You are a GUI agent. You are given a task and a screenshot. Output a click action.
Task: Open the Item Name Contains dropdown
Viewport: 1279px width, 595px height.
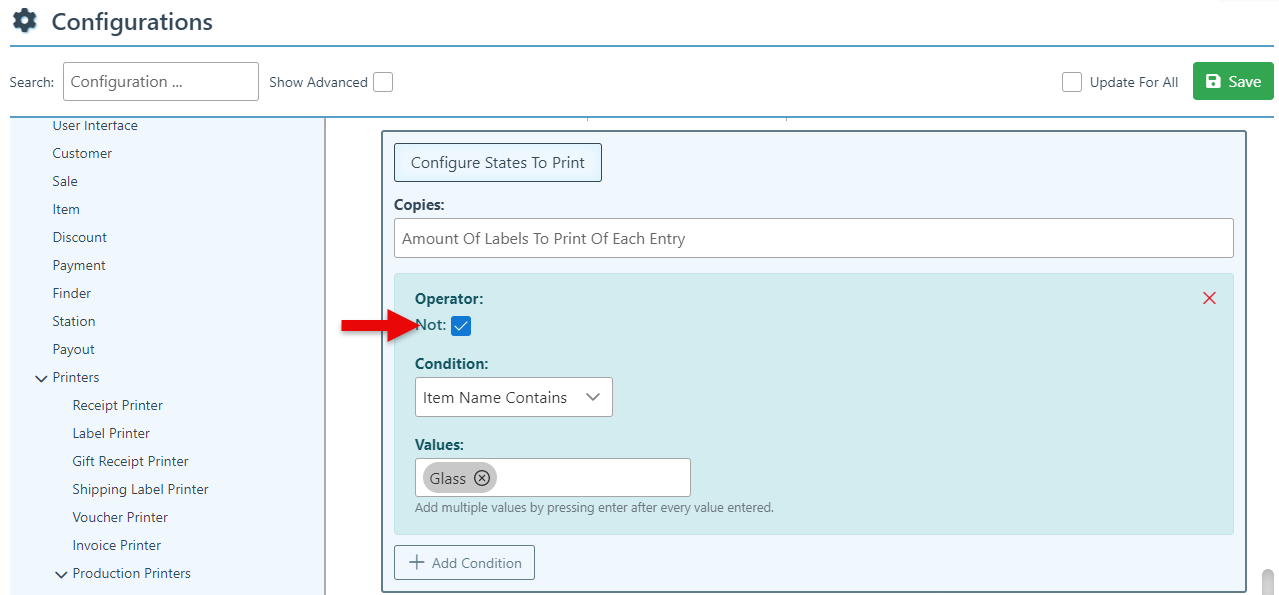point(513,397)
